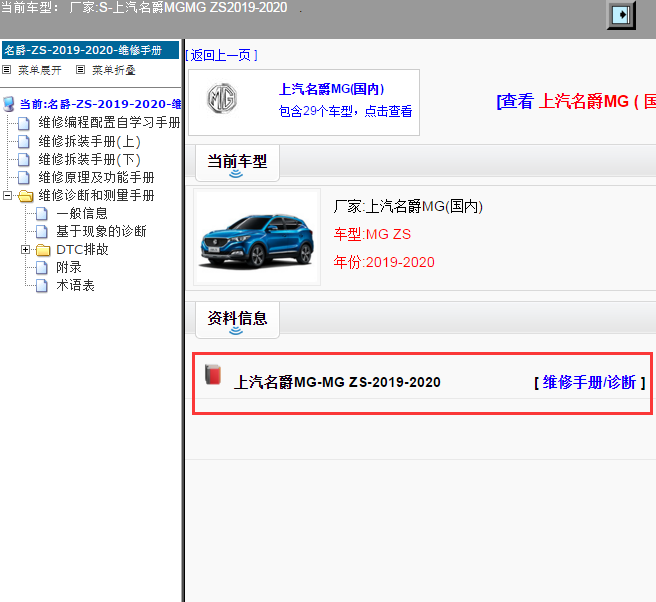The height and width of the screenshot is (602, 656).
Task: Open 维修拆装手册(上) in tree
Action: pos(90,141)
